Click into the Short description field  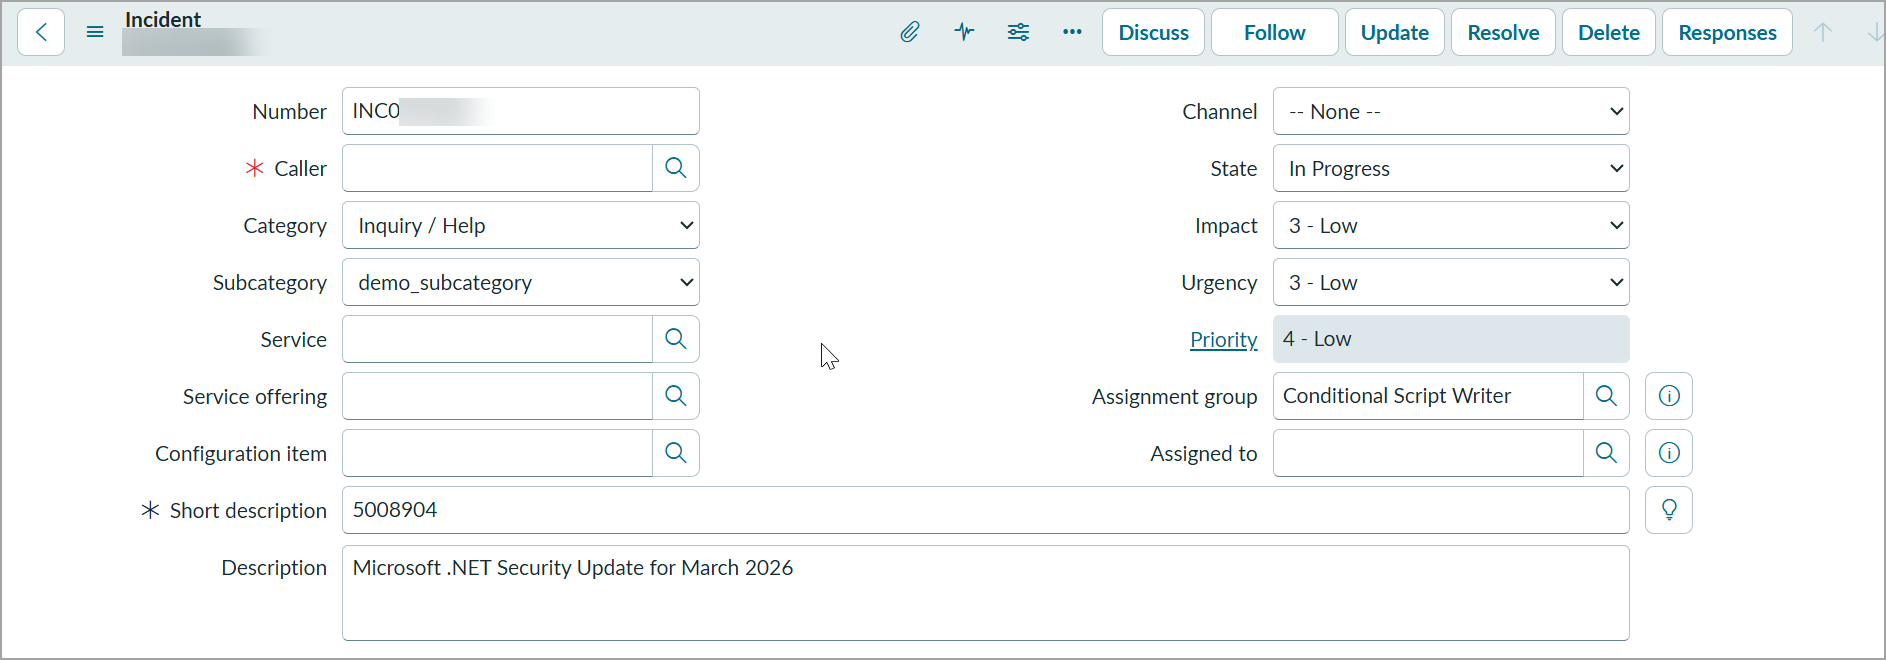[986, 510]
